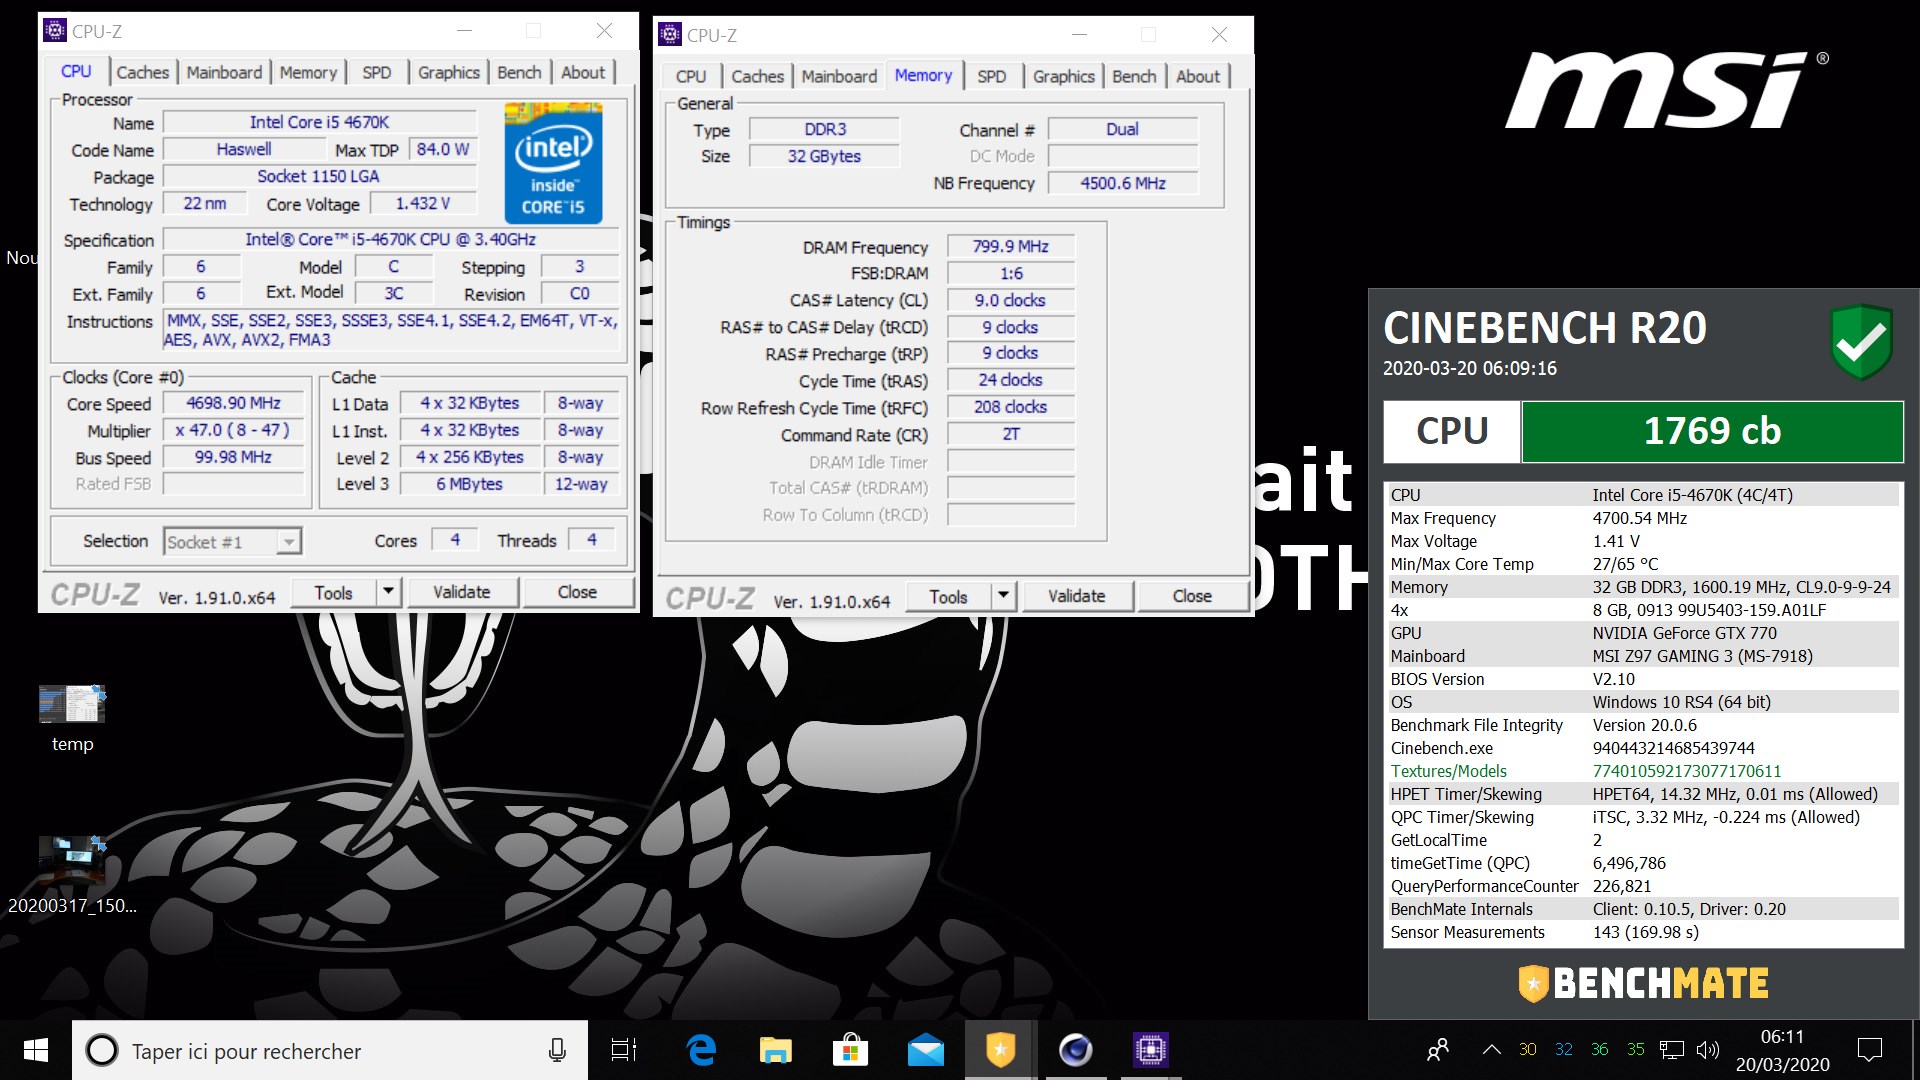Screen dimensions: 1920x1080
Task: Show hidden system tray icons
Action: [1491, 1050]
